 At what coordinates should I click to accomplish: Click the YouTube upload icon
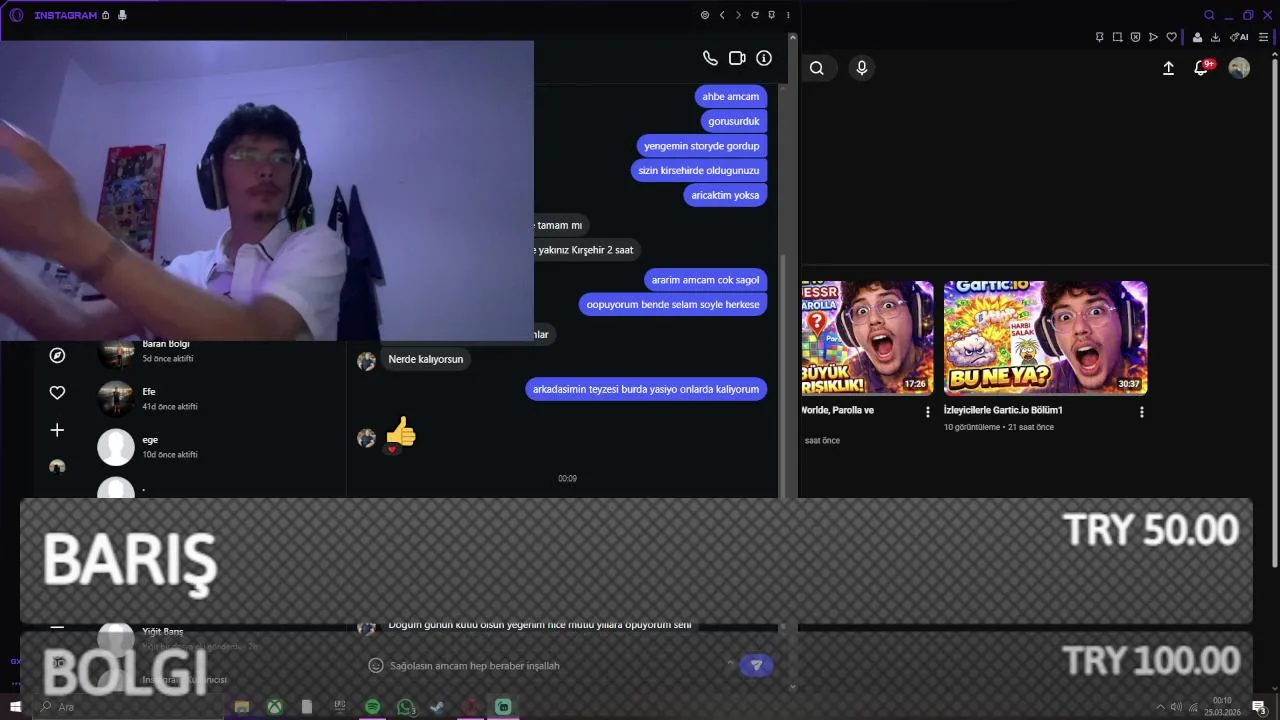click(x=1168, y=68)
